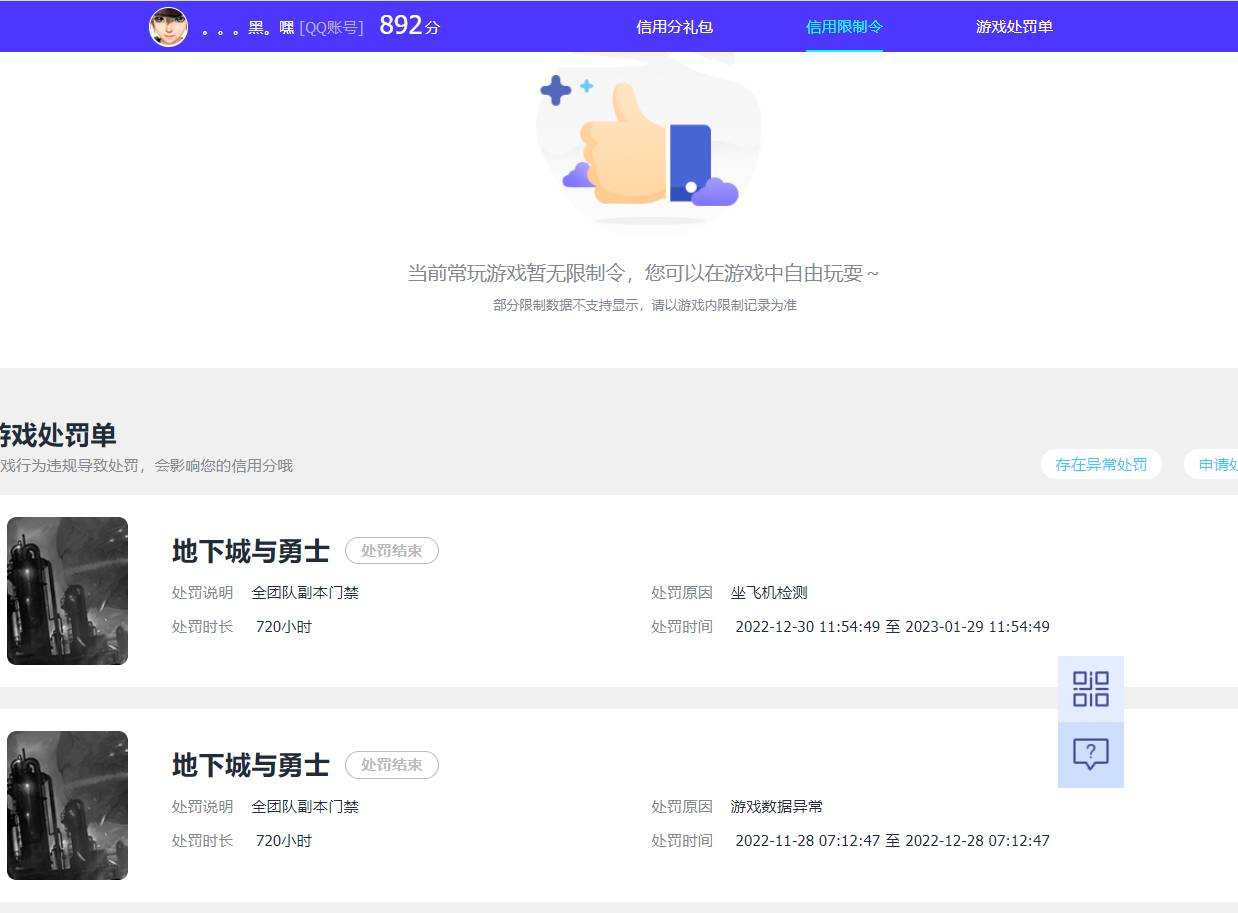Switch to the 信用限制令 tab
1238x913 pixels.
[x=844, y=27]
